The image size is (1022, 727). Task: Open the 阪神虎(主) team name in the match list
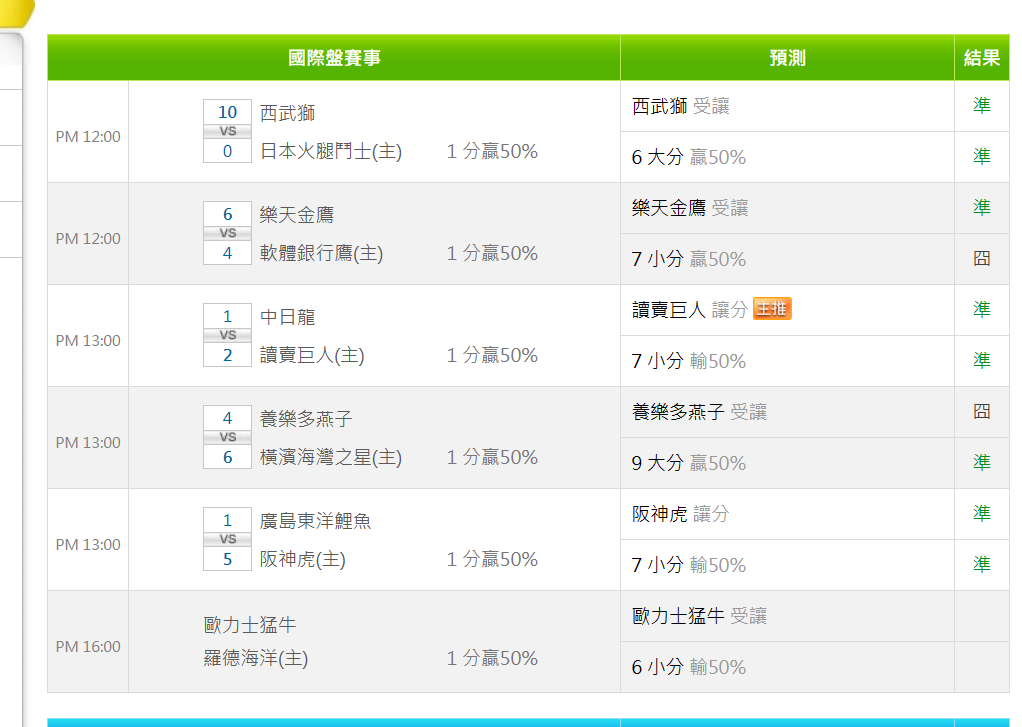tap(302, 559)
